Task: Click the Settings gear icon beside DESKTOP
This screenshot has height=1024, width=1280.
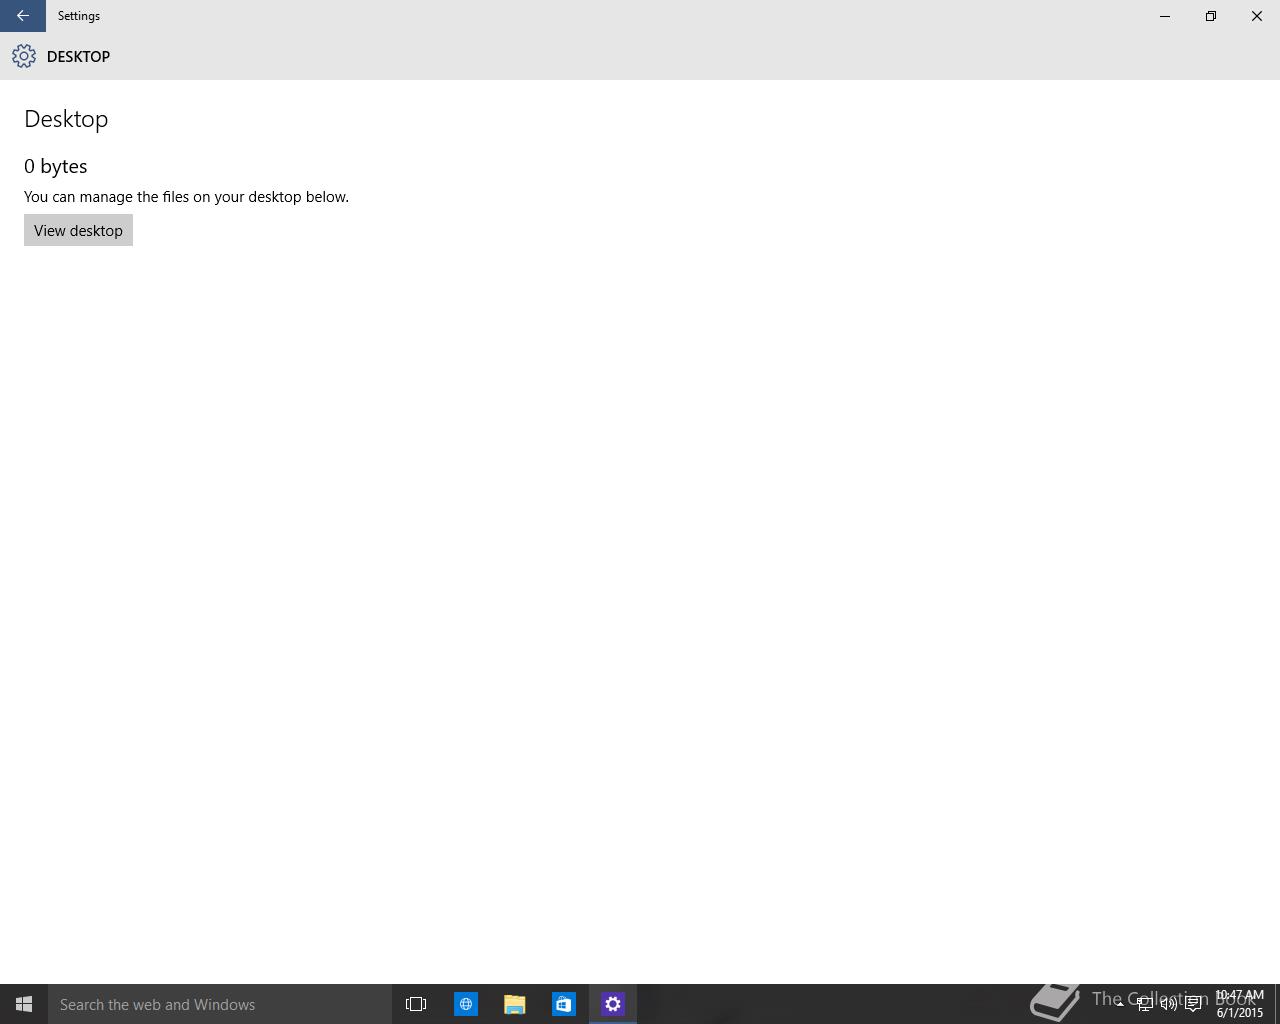Action: 24,56
